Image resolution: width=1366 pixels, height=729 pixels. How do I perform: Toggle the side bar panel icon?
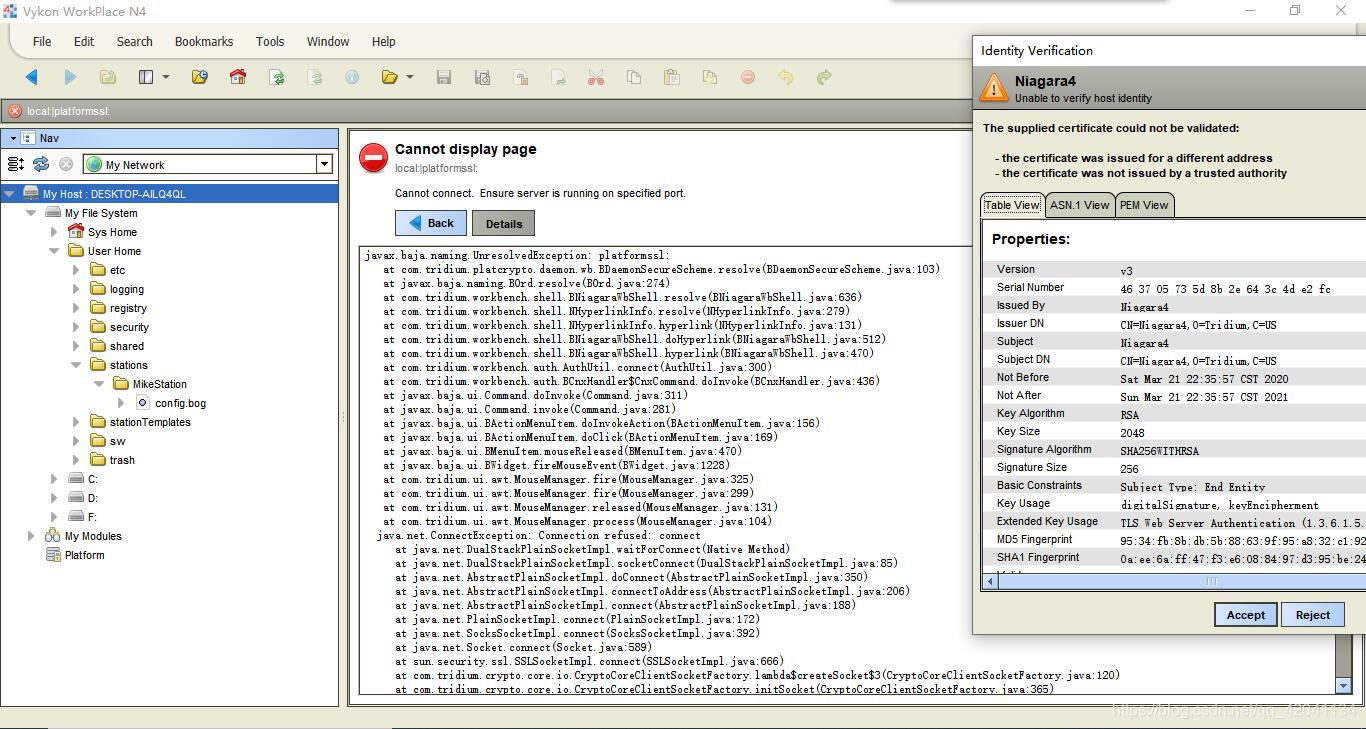coord(146,77)
